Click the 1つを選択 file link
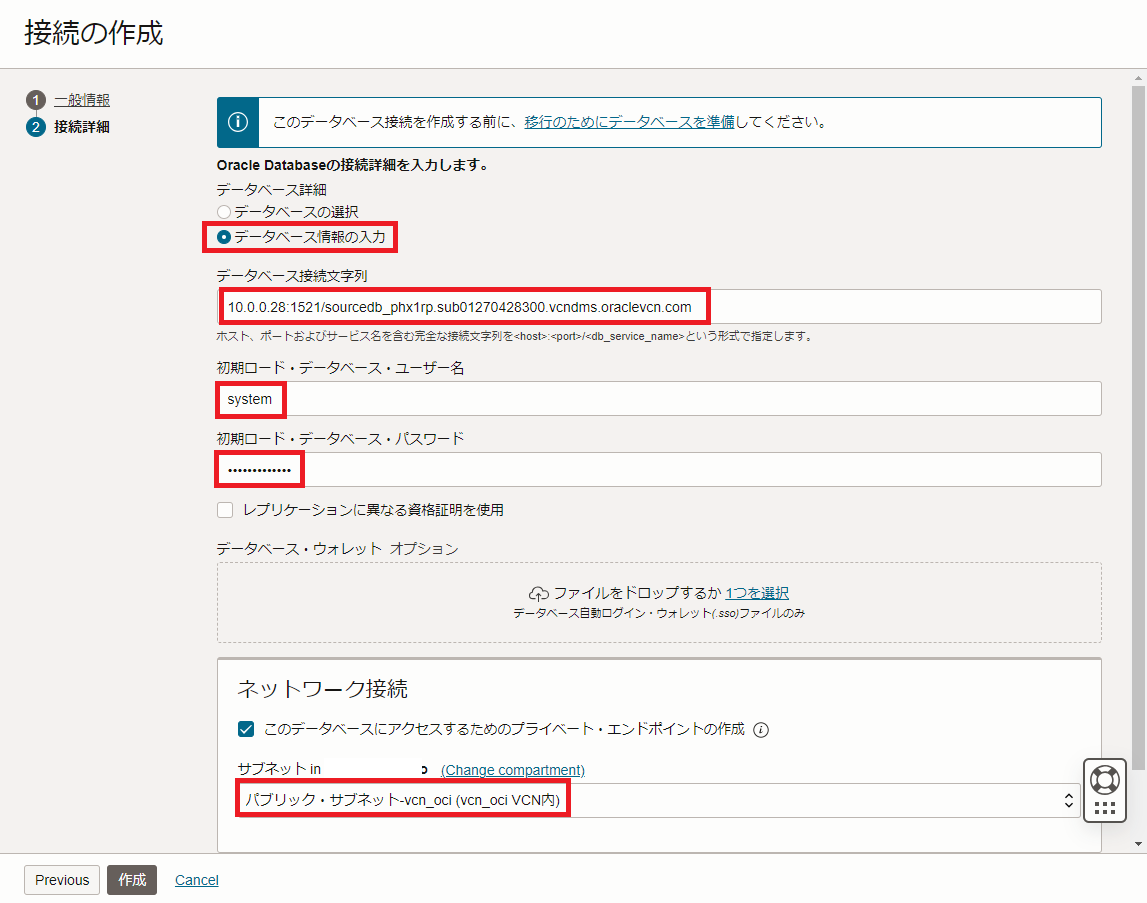1147x903 pixels. (757, 593)
